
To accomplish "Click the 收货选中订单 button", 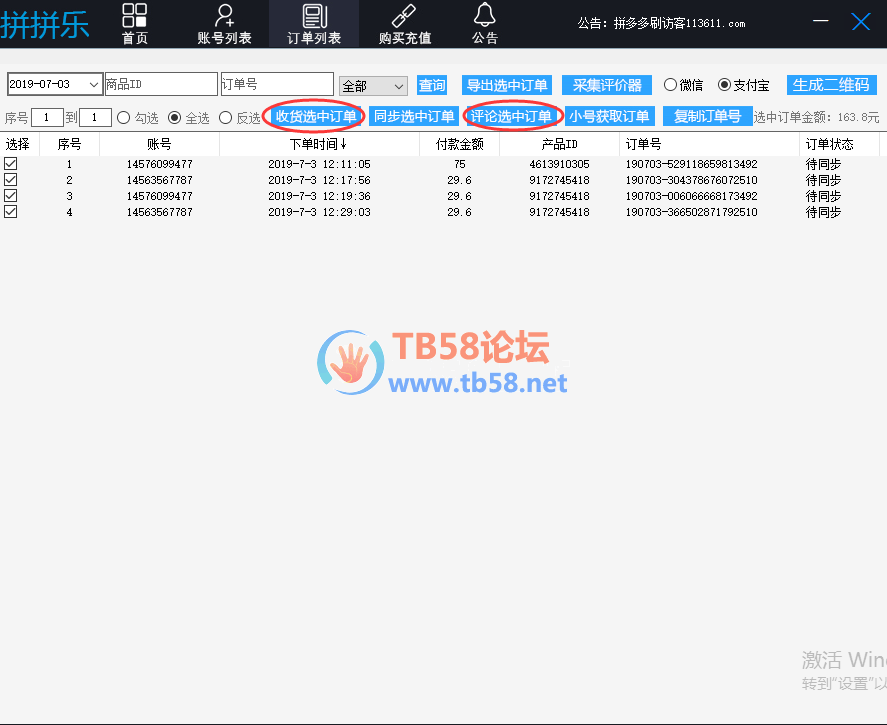I will pos(316,116).
